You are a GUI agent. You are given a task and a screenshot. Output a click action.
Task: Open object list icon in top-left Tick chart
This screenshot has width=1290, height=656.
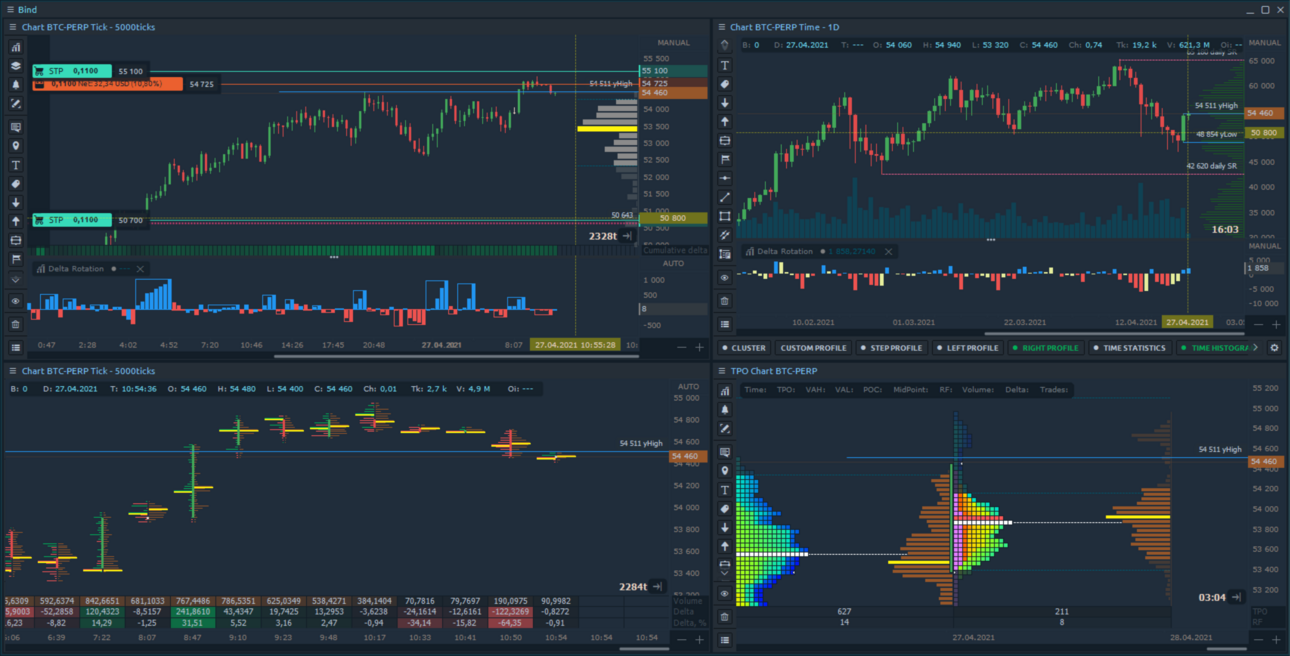[x=16, y=347]
